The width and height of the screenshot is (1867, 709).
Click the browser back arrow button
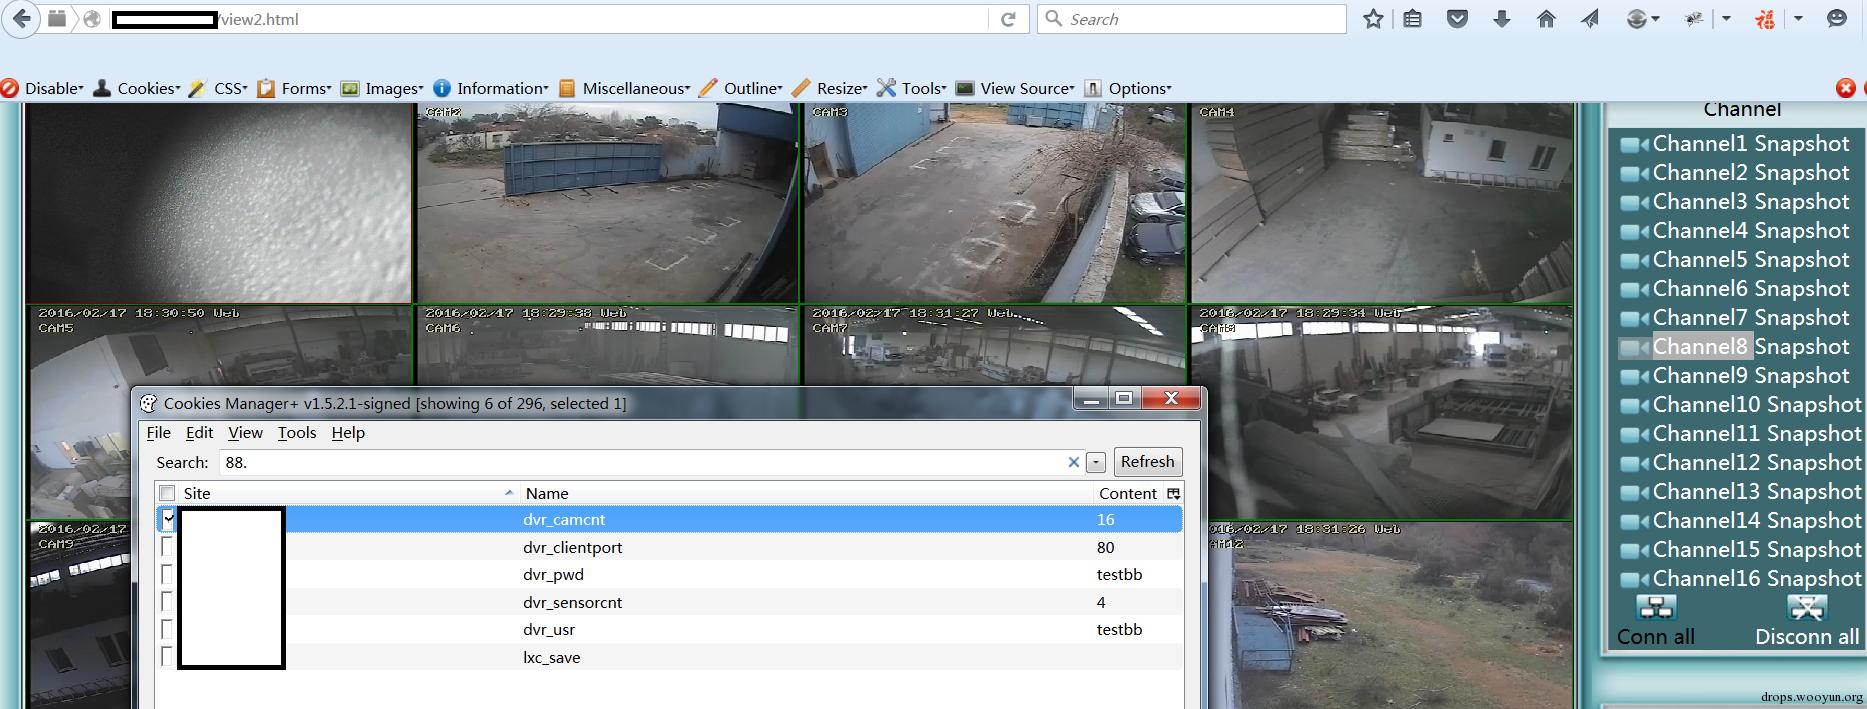click(21, 19)
